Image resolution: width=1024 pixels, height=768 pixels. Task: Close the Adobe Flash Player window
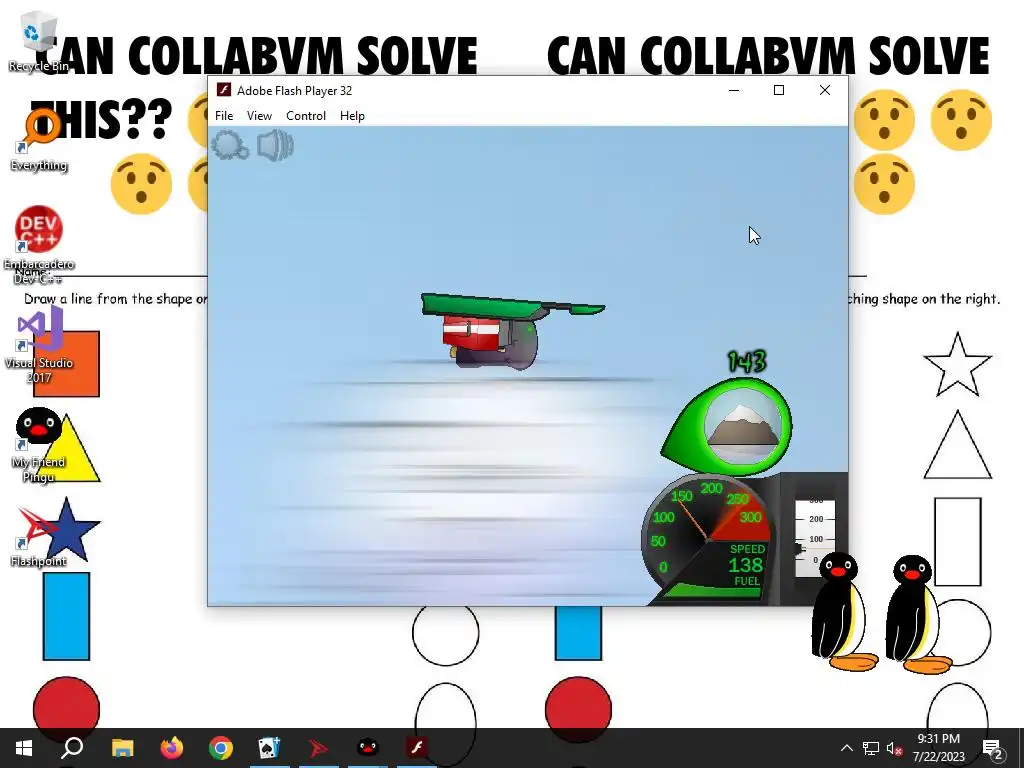(825, 90)
